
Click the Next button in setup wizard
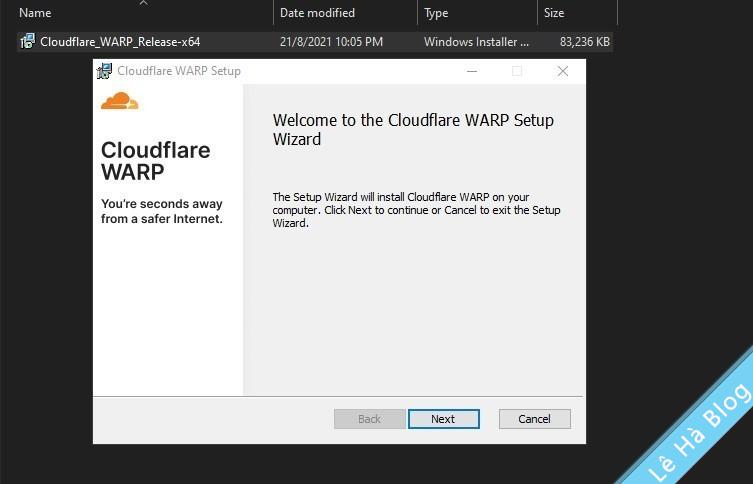pyautogui.click(x=443, y=419)
